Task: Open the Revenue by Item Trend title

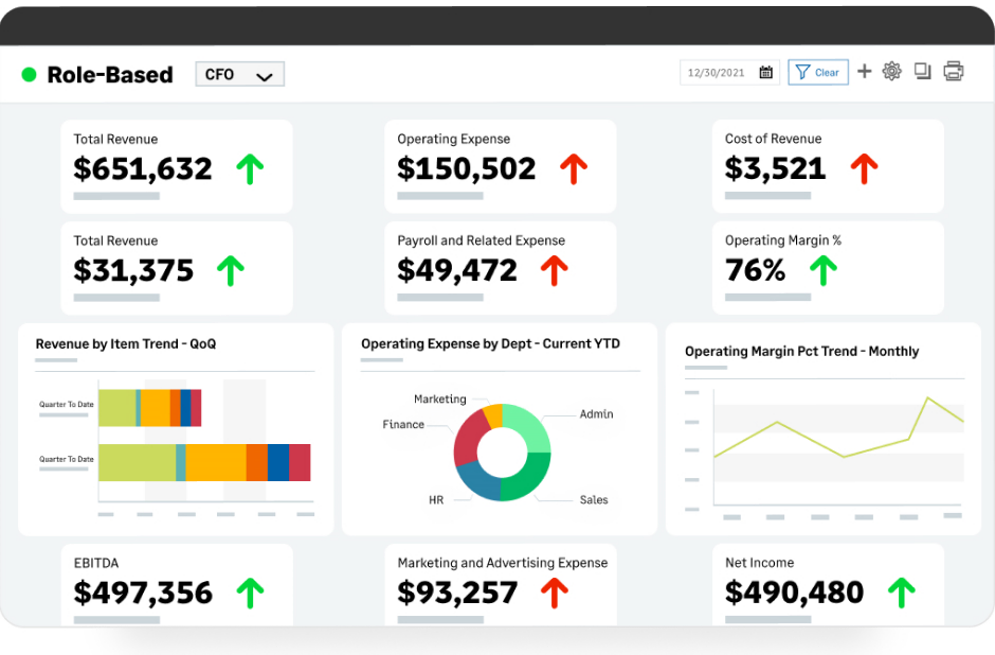Action: tap(126, 344)
